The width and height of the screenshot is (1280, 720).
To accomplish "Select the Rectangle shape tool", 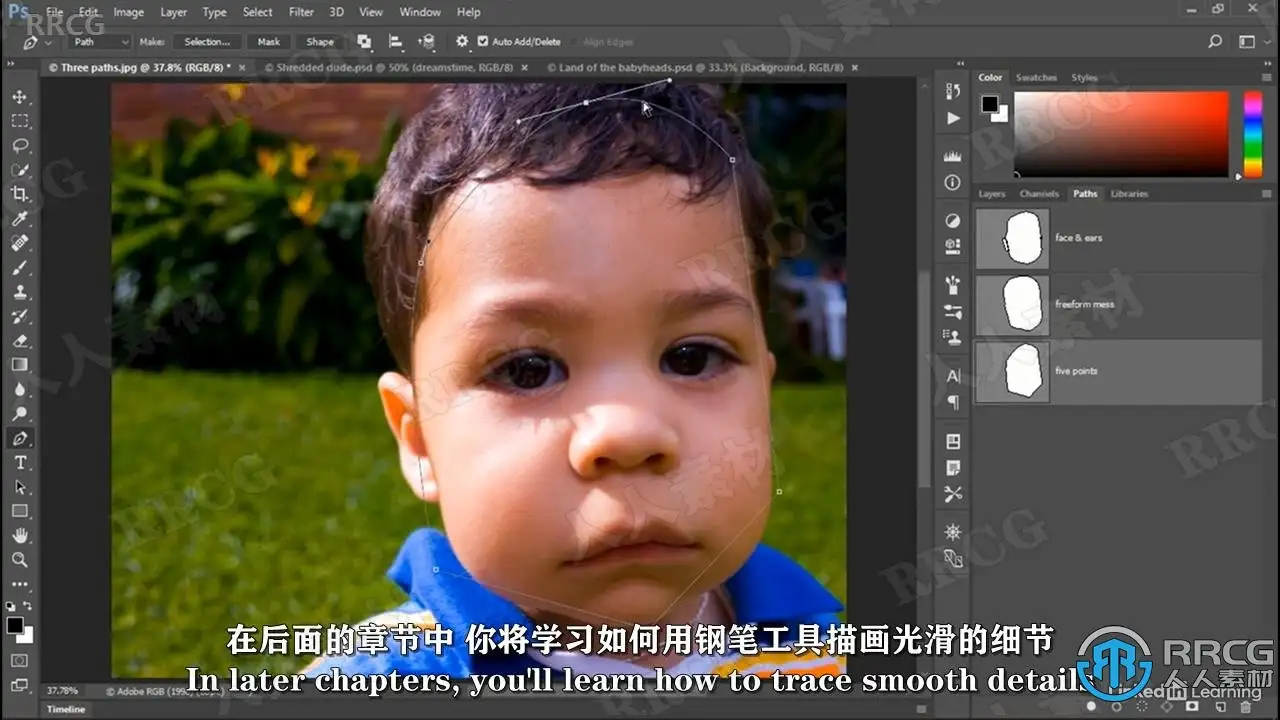I will [x=19, y=511].
